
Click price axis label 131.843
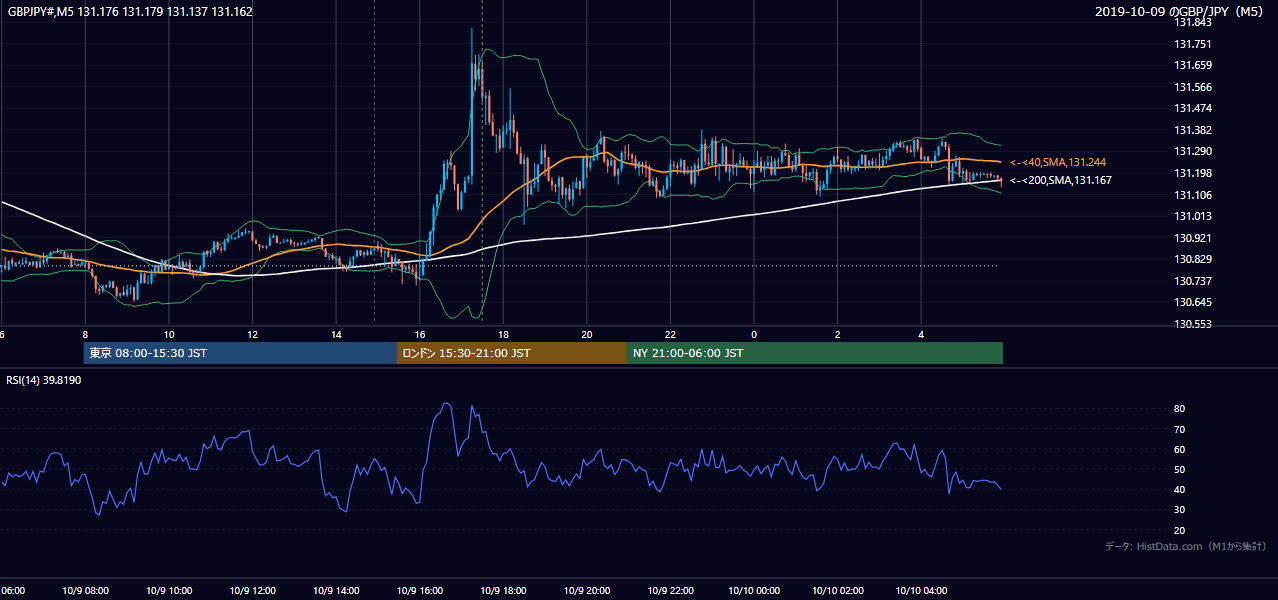(x=1193, y=23)
